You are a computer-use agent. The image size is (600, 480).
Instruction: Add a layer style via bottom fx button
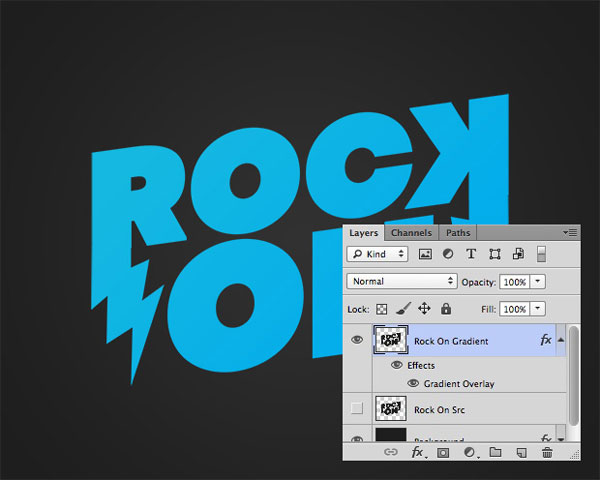click(x=417, y=452)
